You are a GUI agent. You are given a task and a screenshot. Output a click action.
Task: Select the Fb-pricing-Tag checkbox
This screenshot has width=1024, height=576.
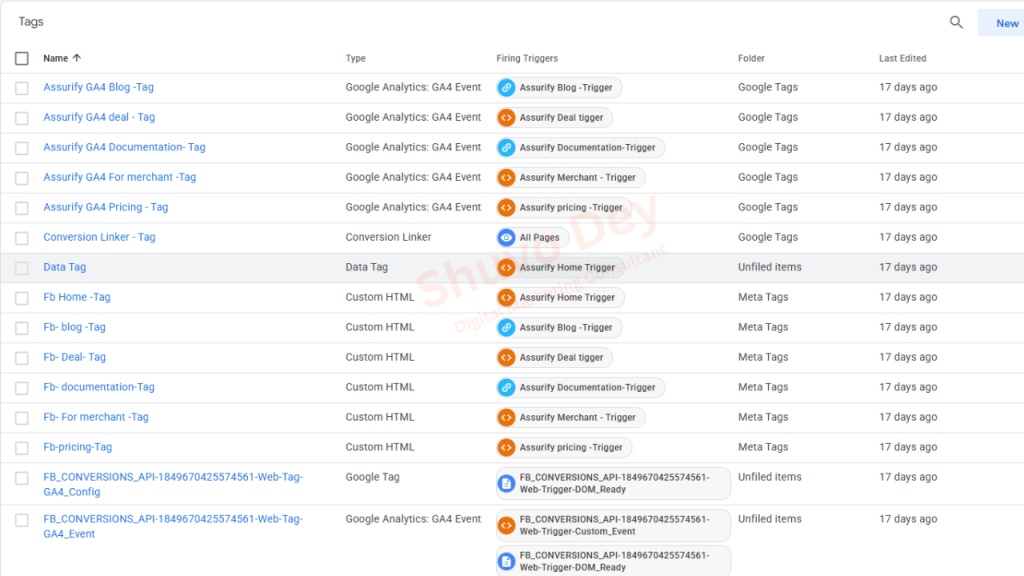(x=22, y=449)
